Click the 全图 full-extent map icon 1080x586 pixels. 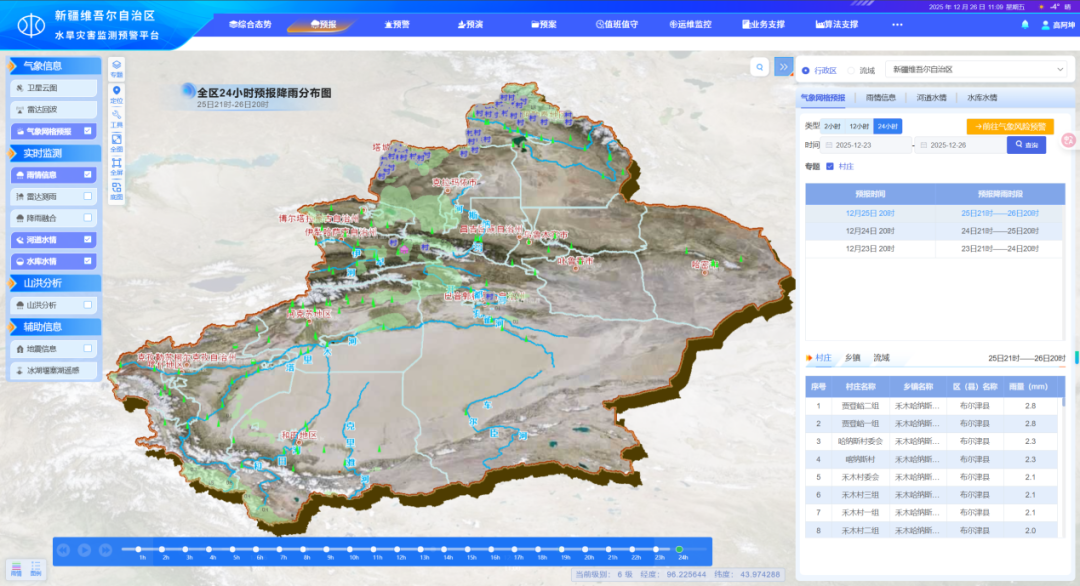(x=116, y=143)
